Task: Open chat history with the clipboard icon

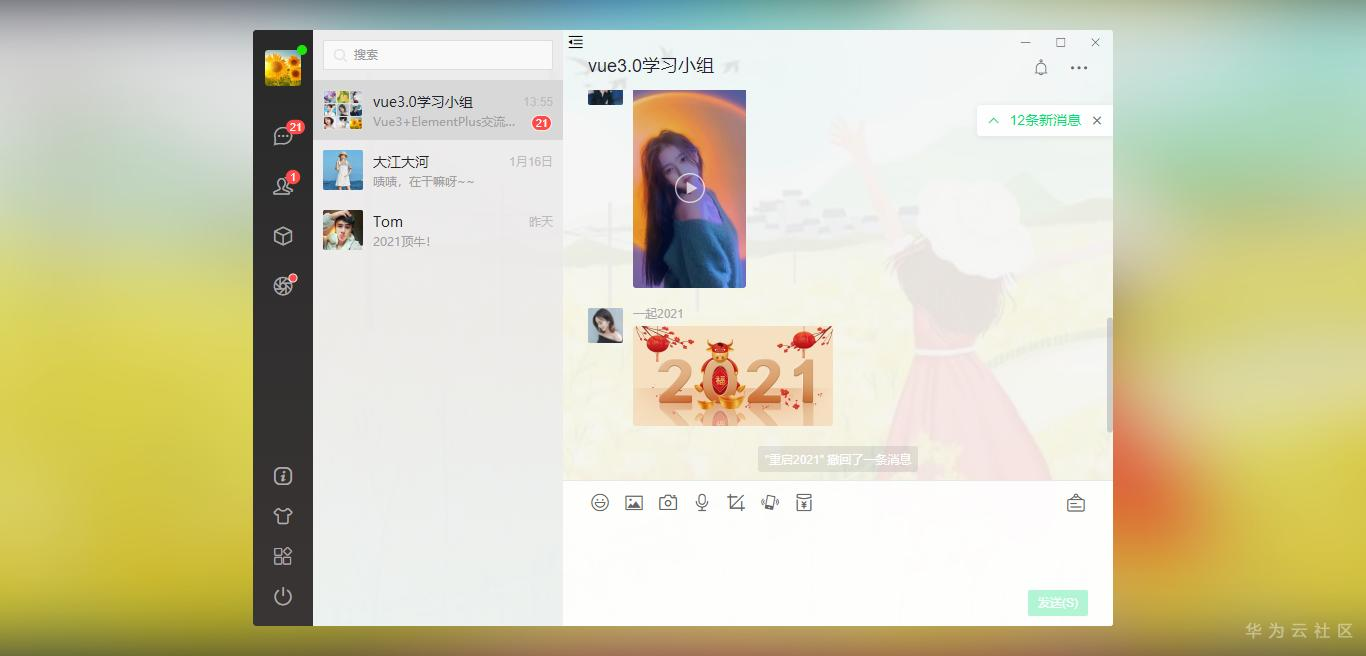Action: click(1075, 502)
